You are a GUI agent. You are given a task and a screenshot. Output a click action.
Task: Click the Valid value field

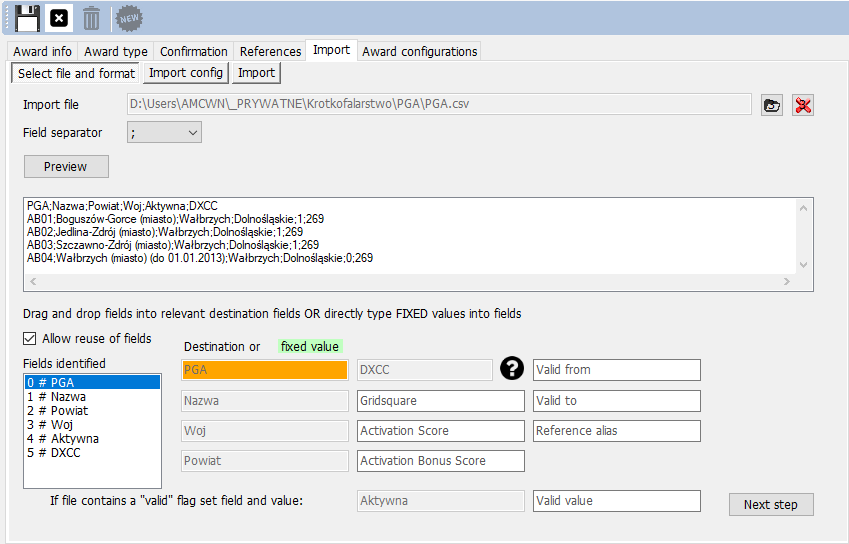[617, 501]
